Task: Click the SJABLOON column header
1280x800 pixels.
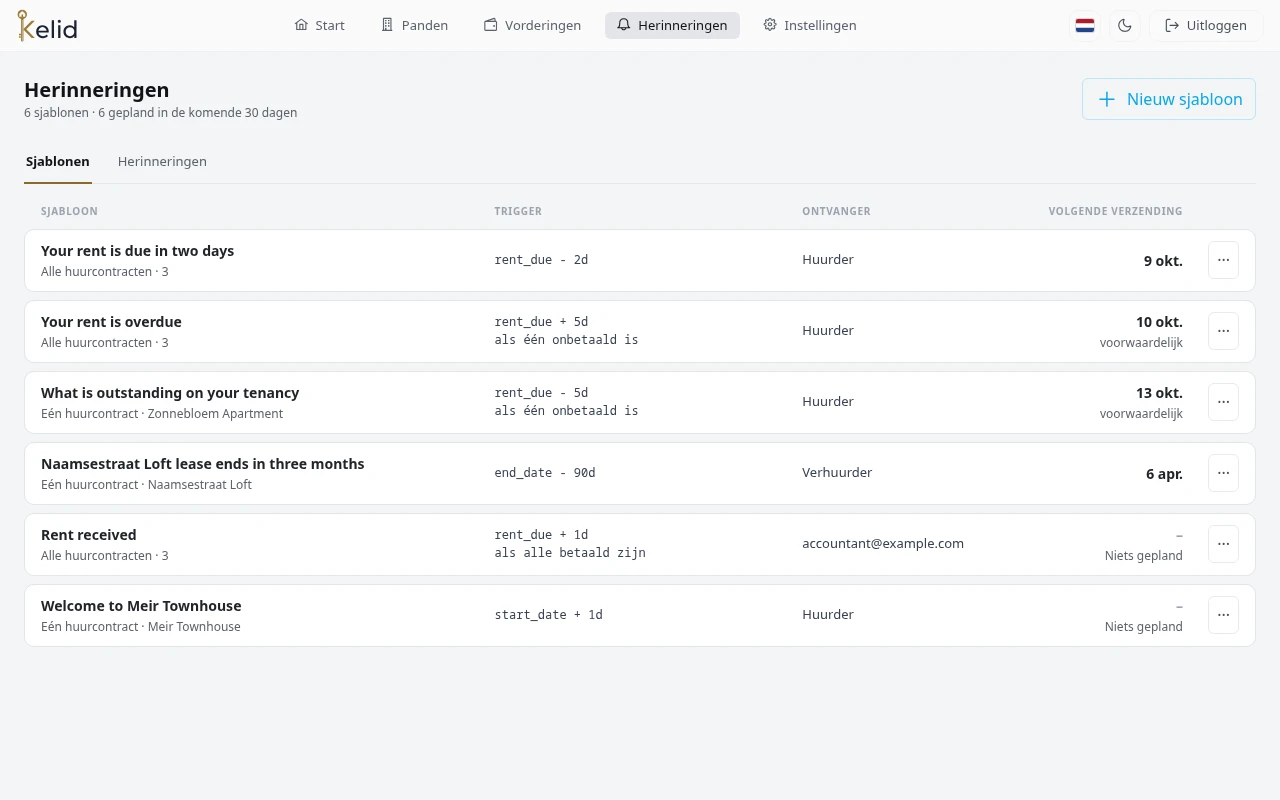Action: [69, 211]
